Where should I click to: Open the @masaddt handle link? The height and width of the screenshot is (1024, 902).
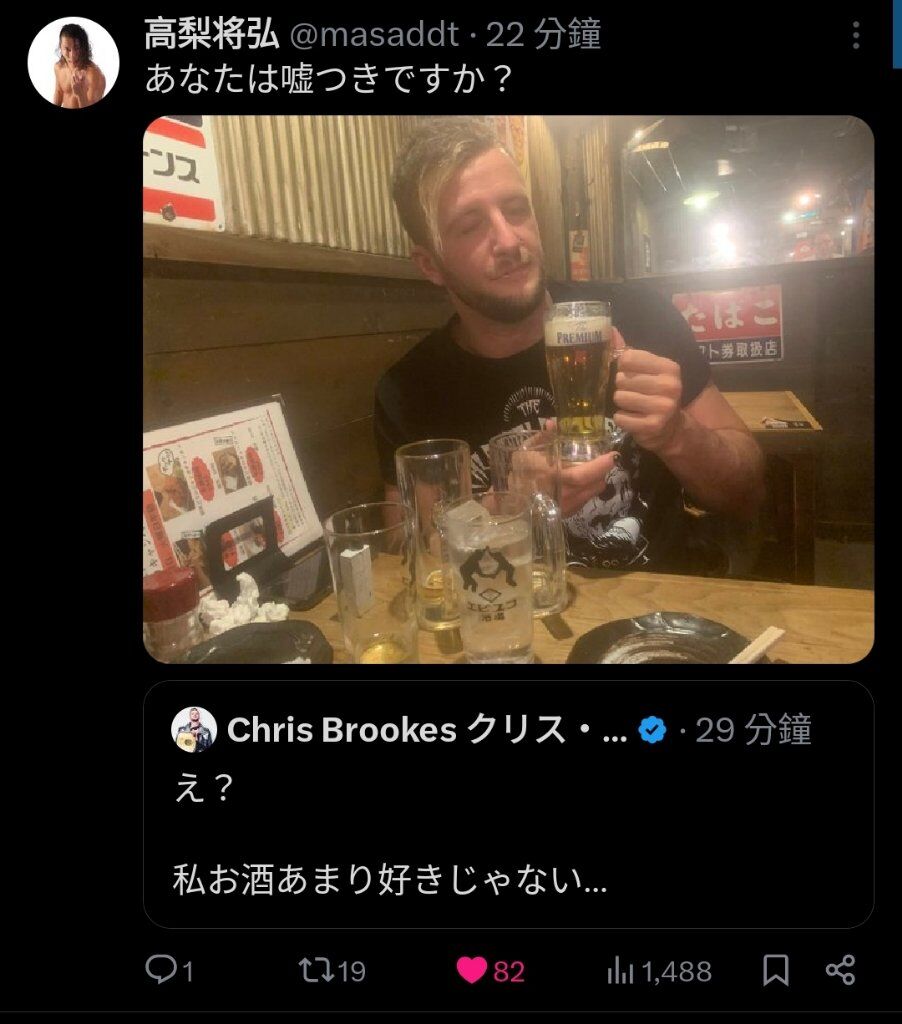pyautogui.click(x=374, y=35)
